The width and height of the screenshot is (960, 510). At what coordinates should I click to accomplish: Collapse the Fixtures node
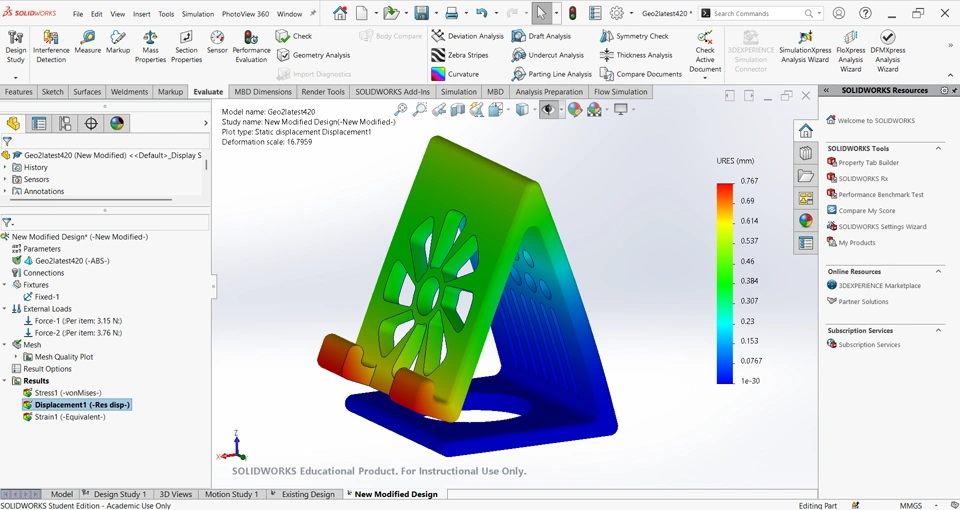6,285
